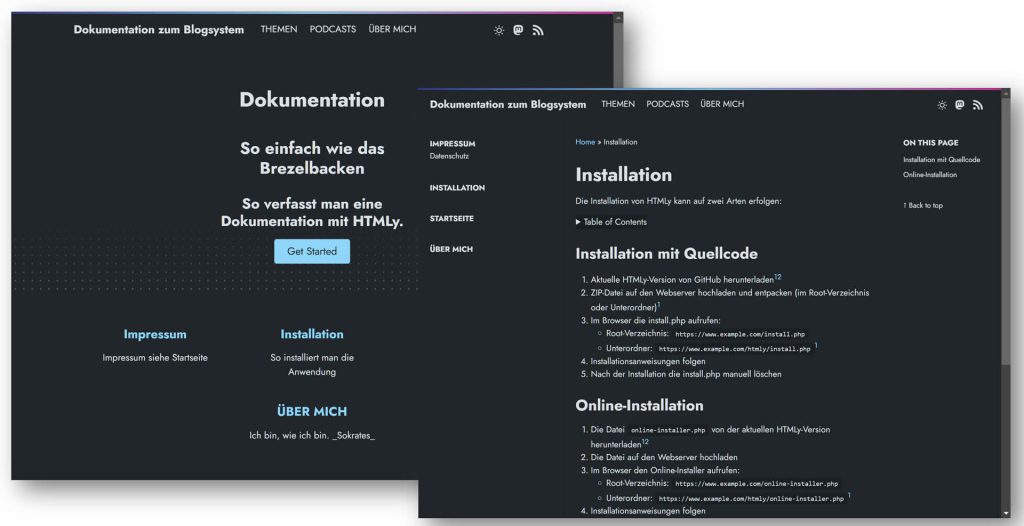
Task: Click text Die Datei auf den Webserver hochladen
Action: (664, 457)
